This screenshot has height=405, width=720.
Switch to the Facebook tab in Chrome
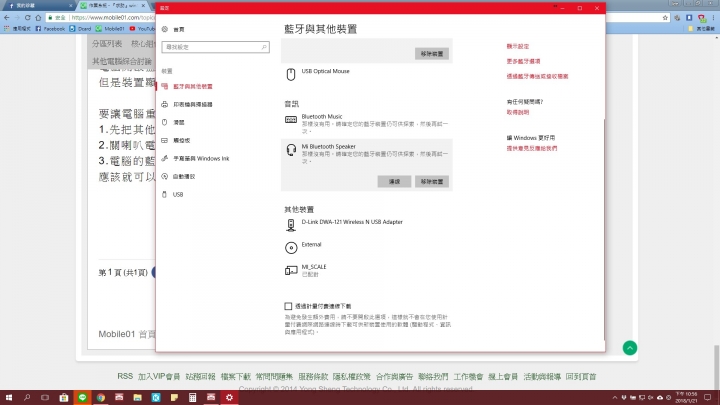click(x=38, y=6)
